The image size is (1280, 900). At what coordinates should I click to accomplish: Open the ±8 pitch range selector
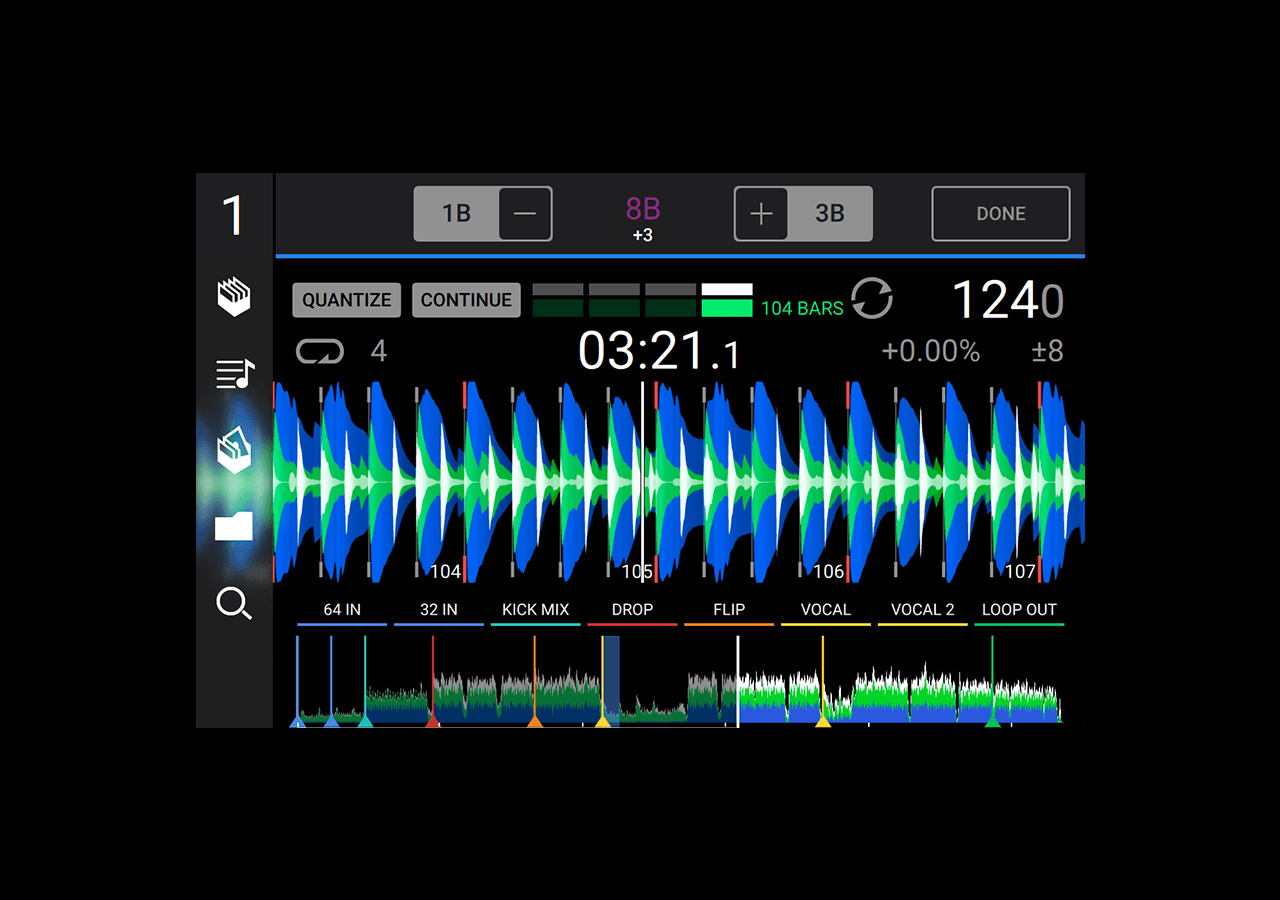(x=1047, y=352)
